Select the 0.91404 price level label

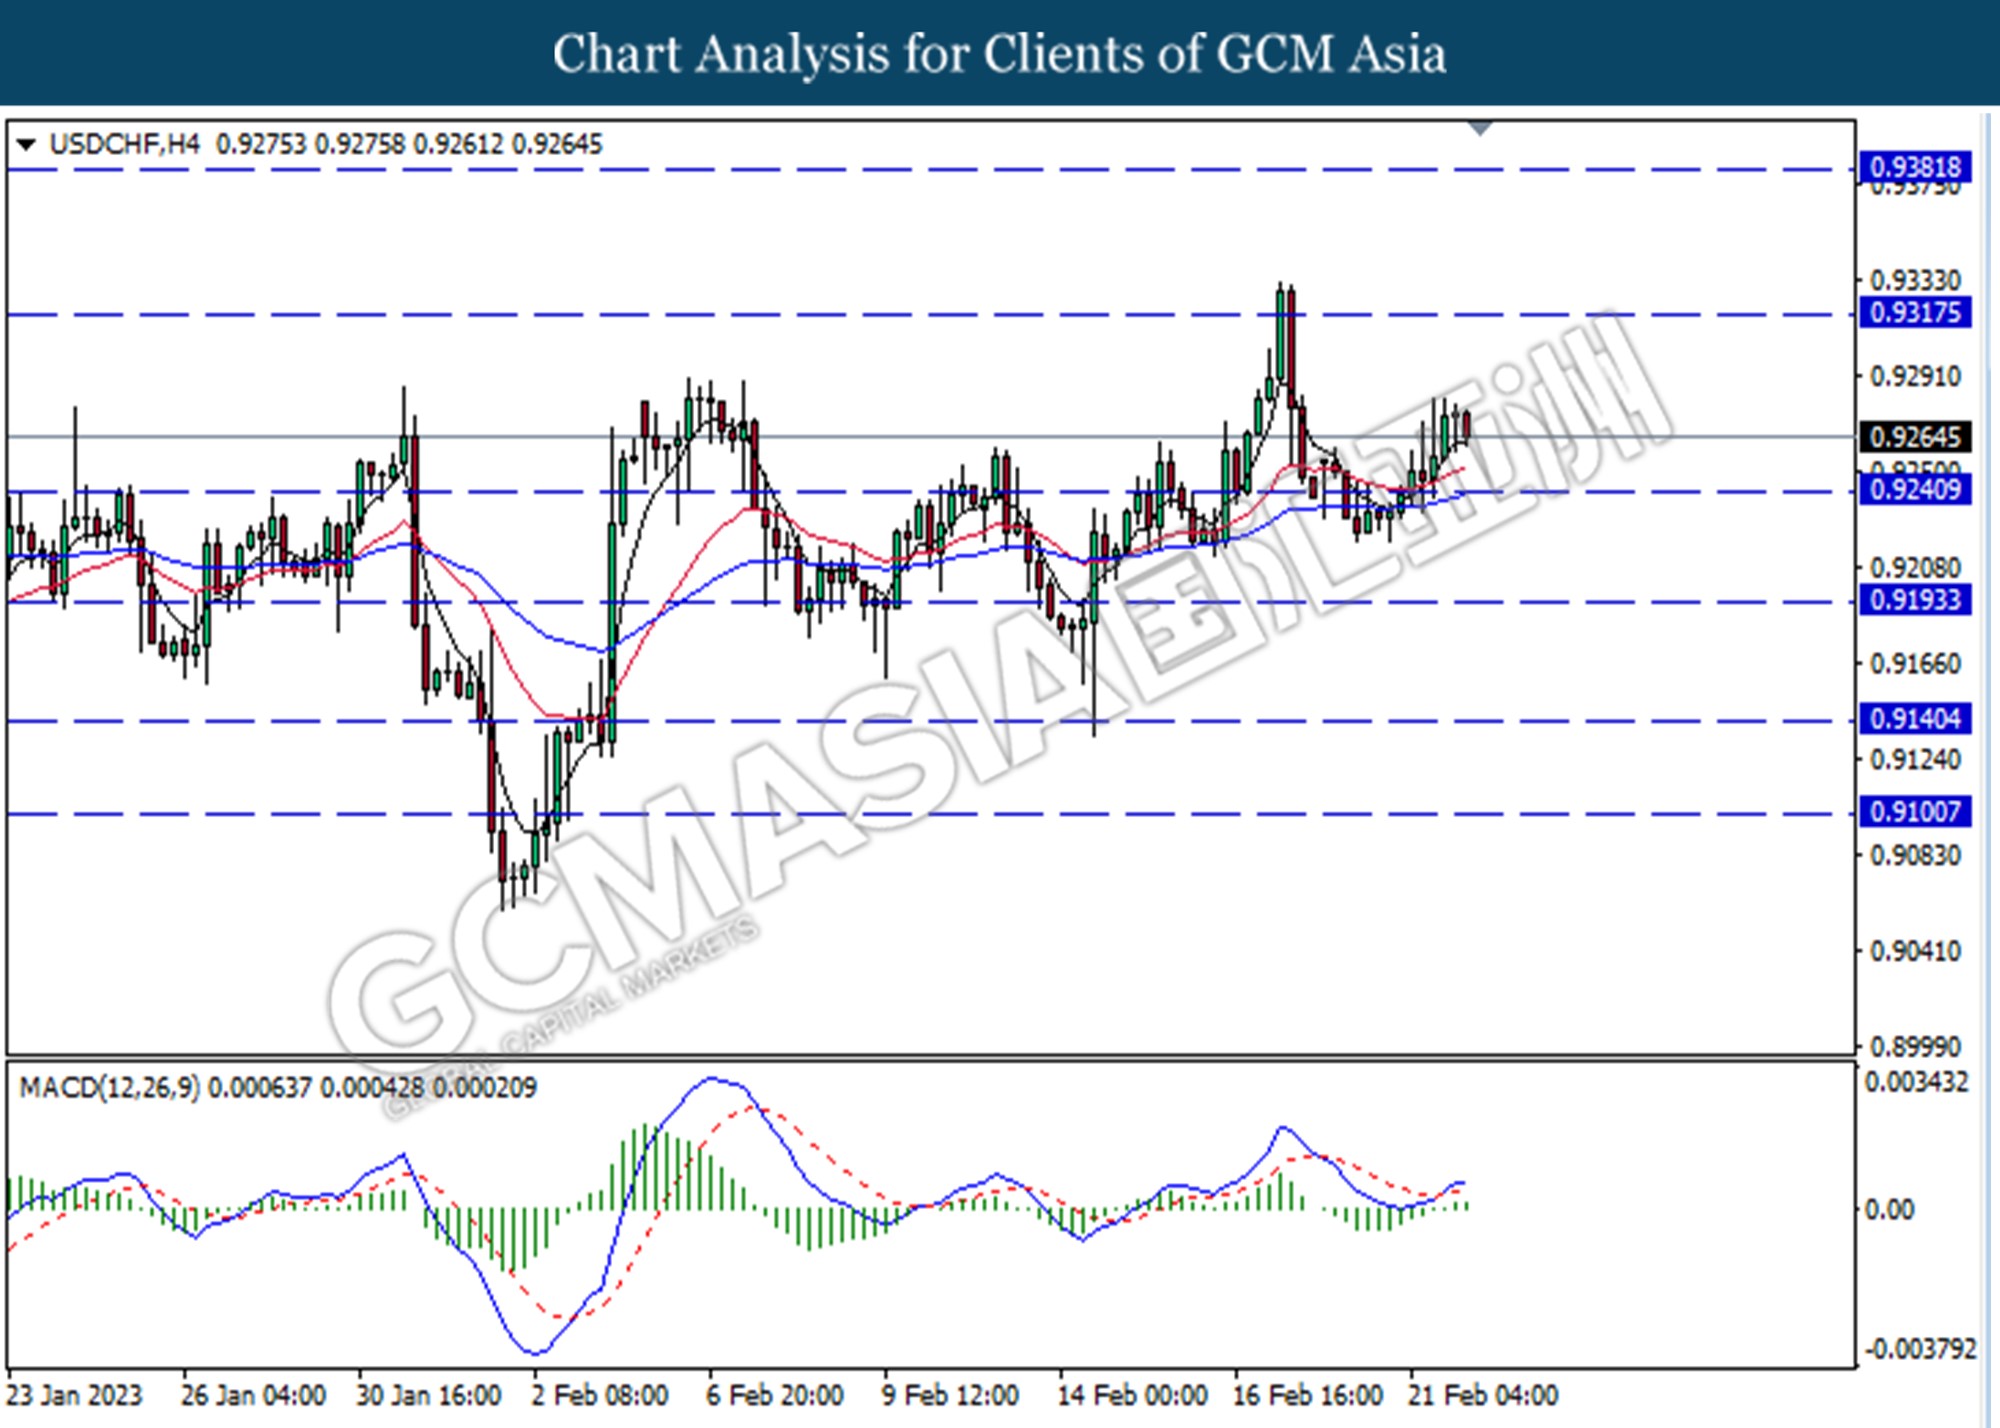tap(1915, 718)
